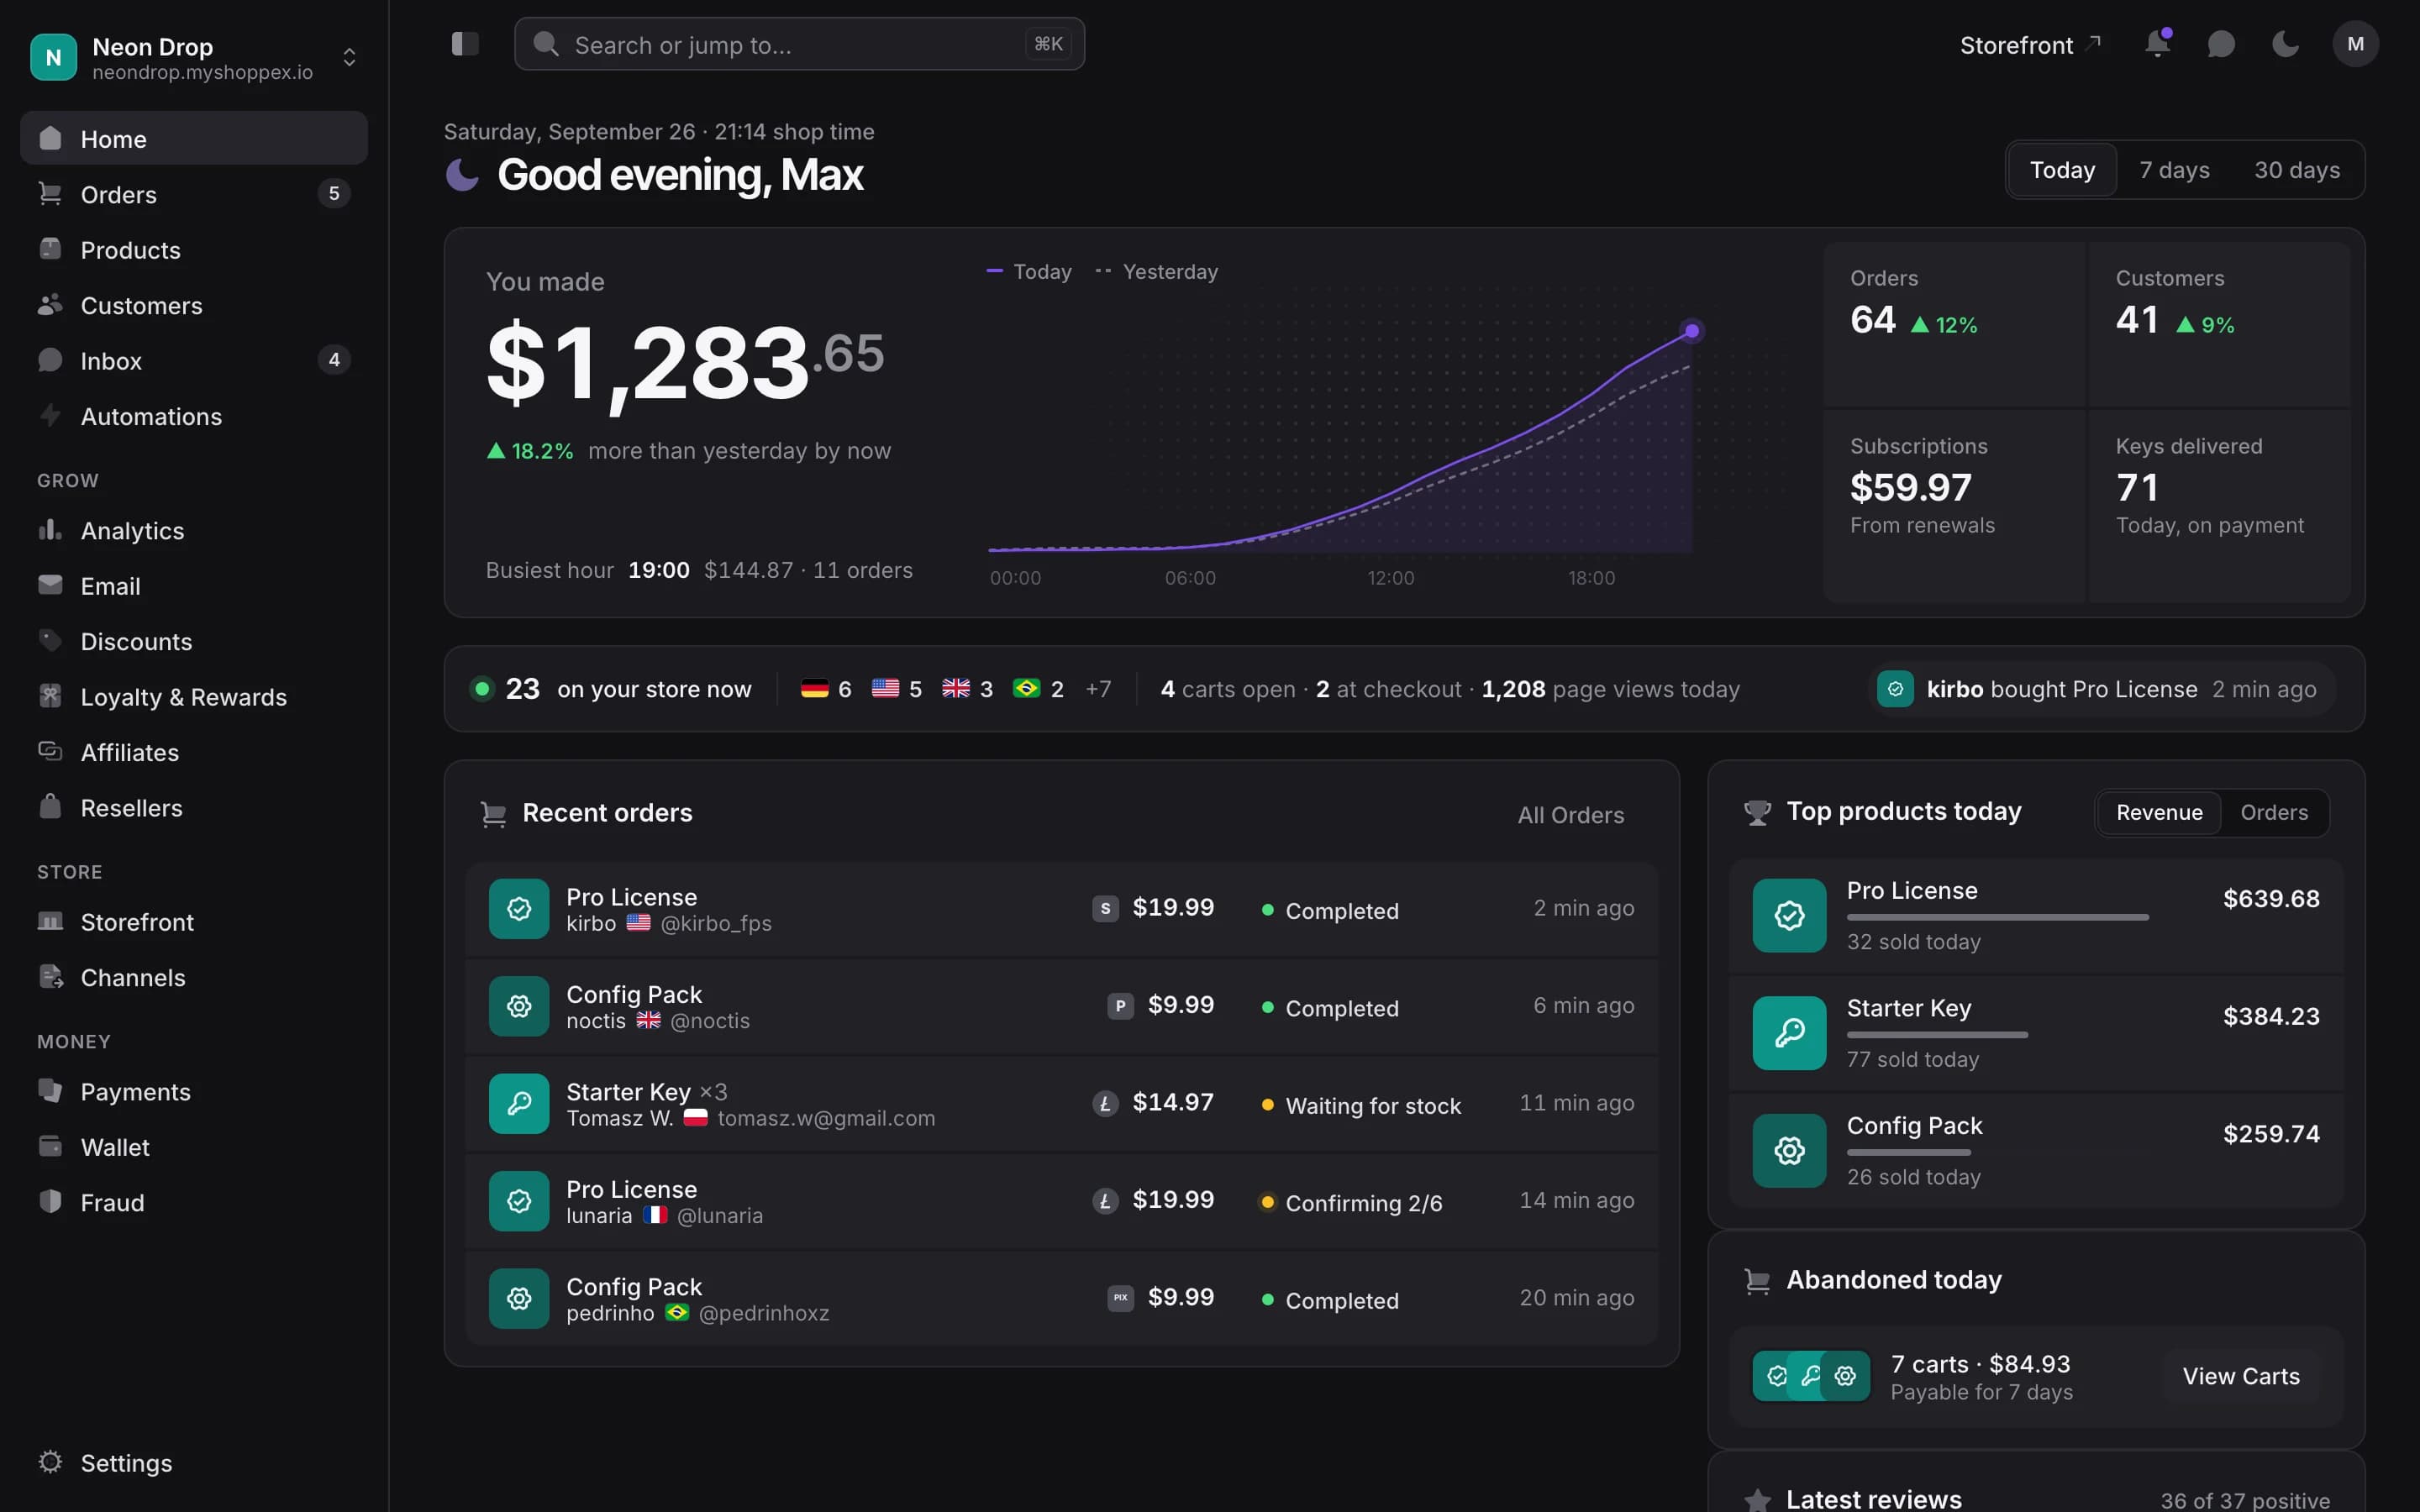The image size is (2420, 1512).
Task: Click the Loyalty & Rewards gift icon
Action: point(50,696)
